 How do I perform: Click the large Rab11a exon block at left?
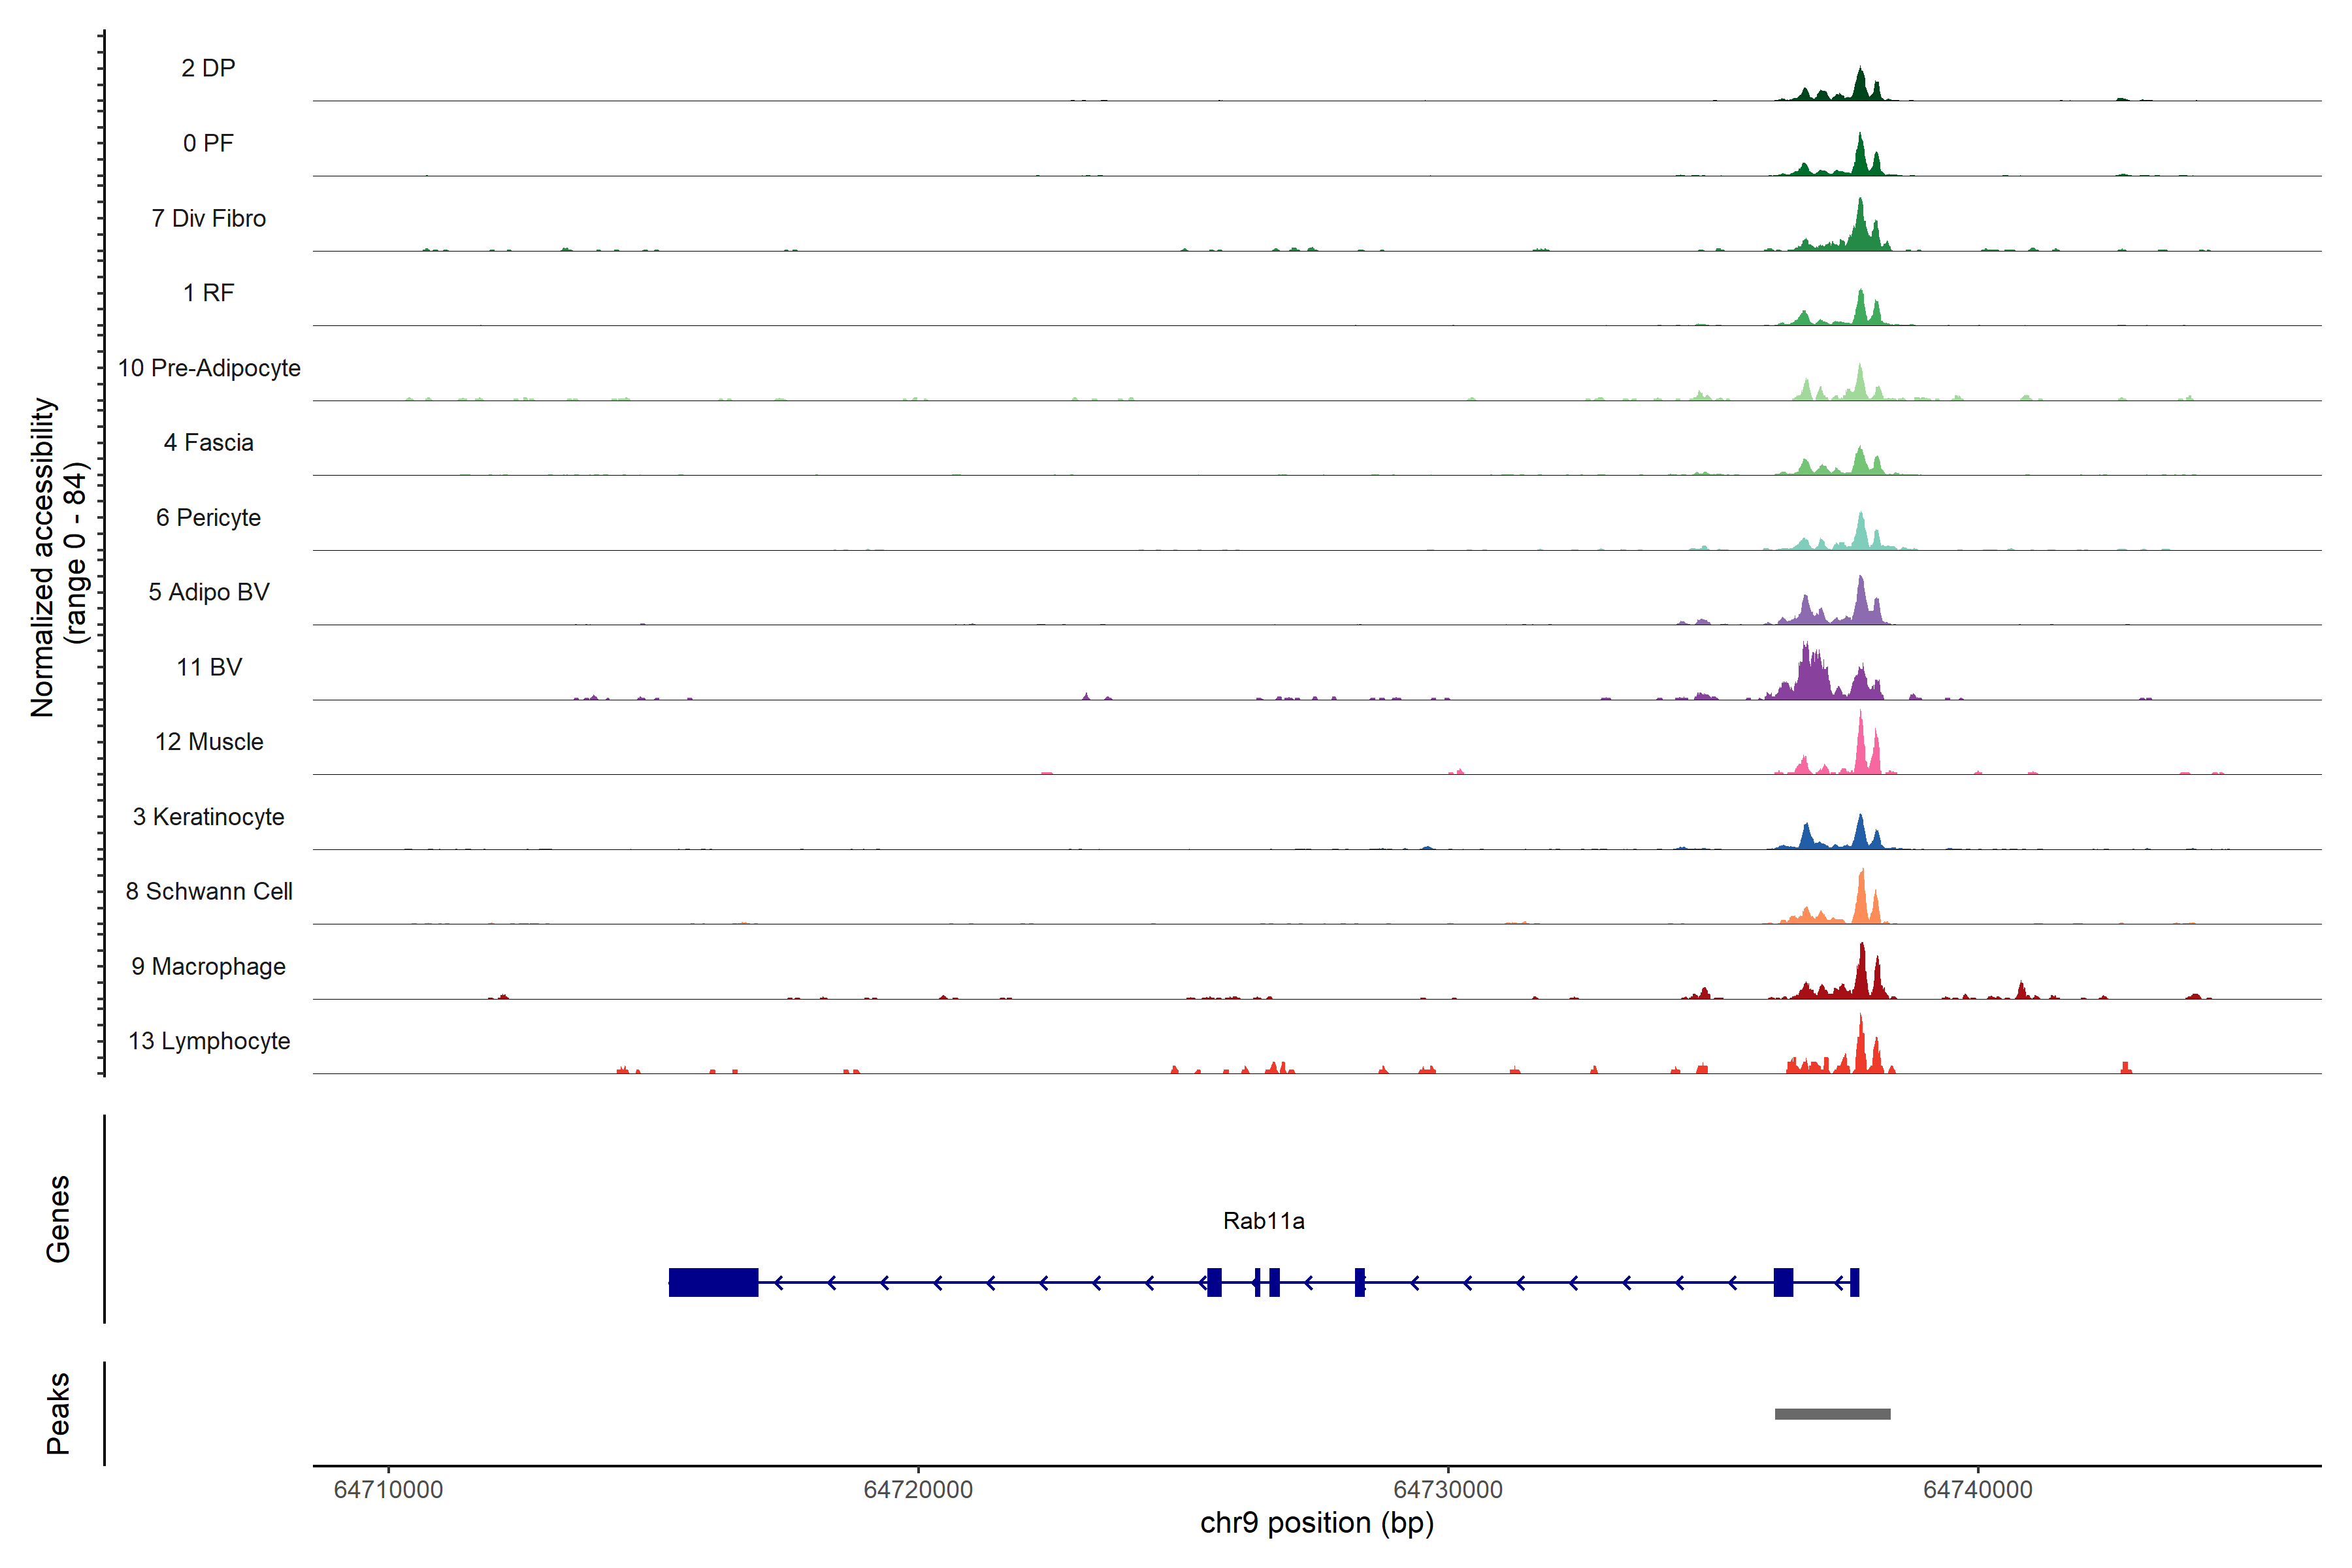713,1282
